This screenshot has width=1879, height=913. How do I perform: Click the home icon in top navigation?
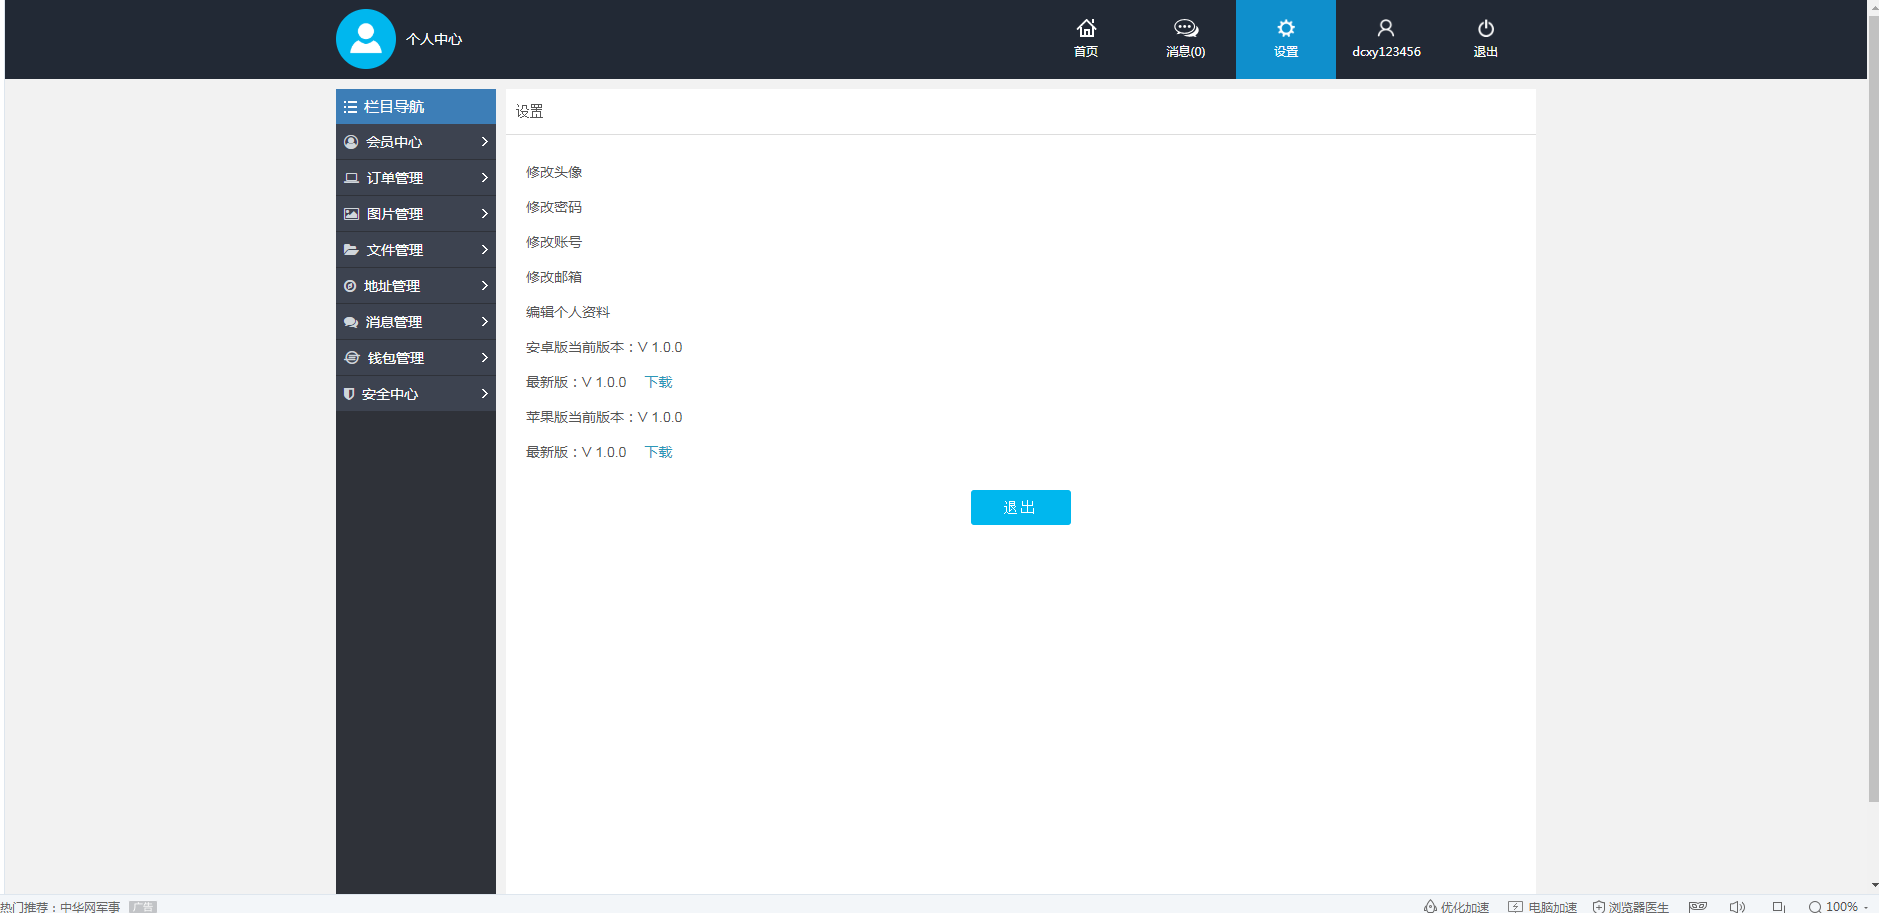point(1086,28)
